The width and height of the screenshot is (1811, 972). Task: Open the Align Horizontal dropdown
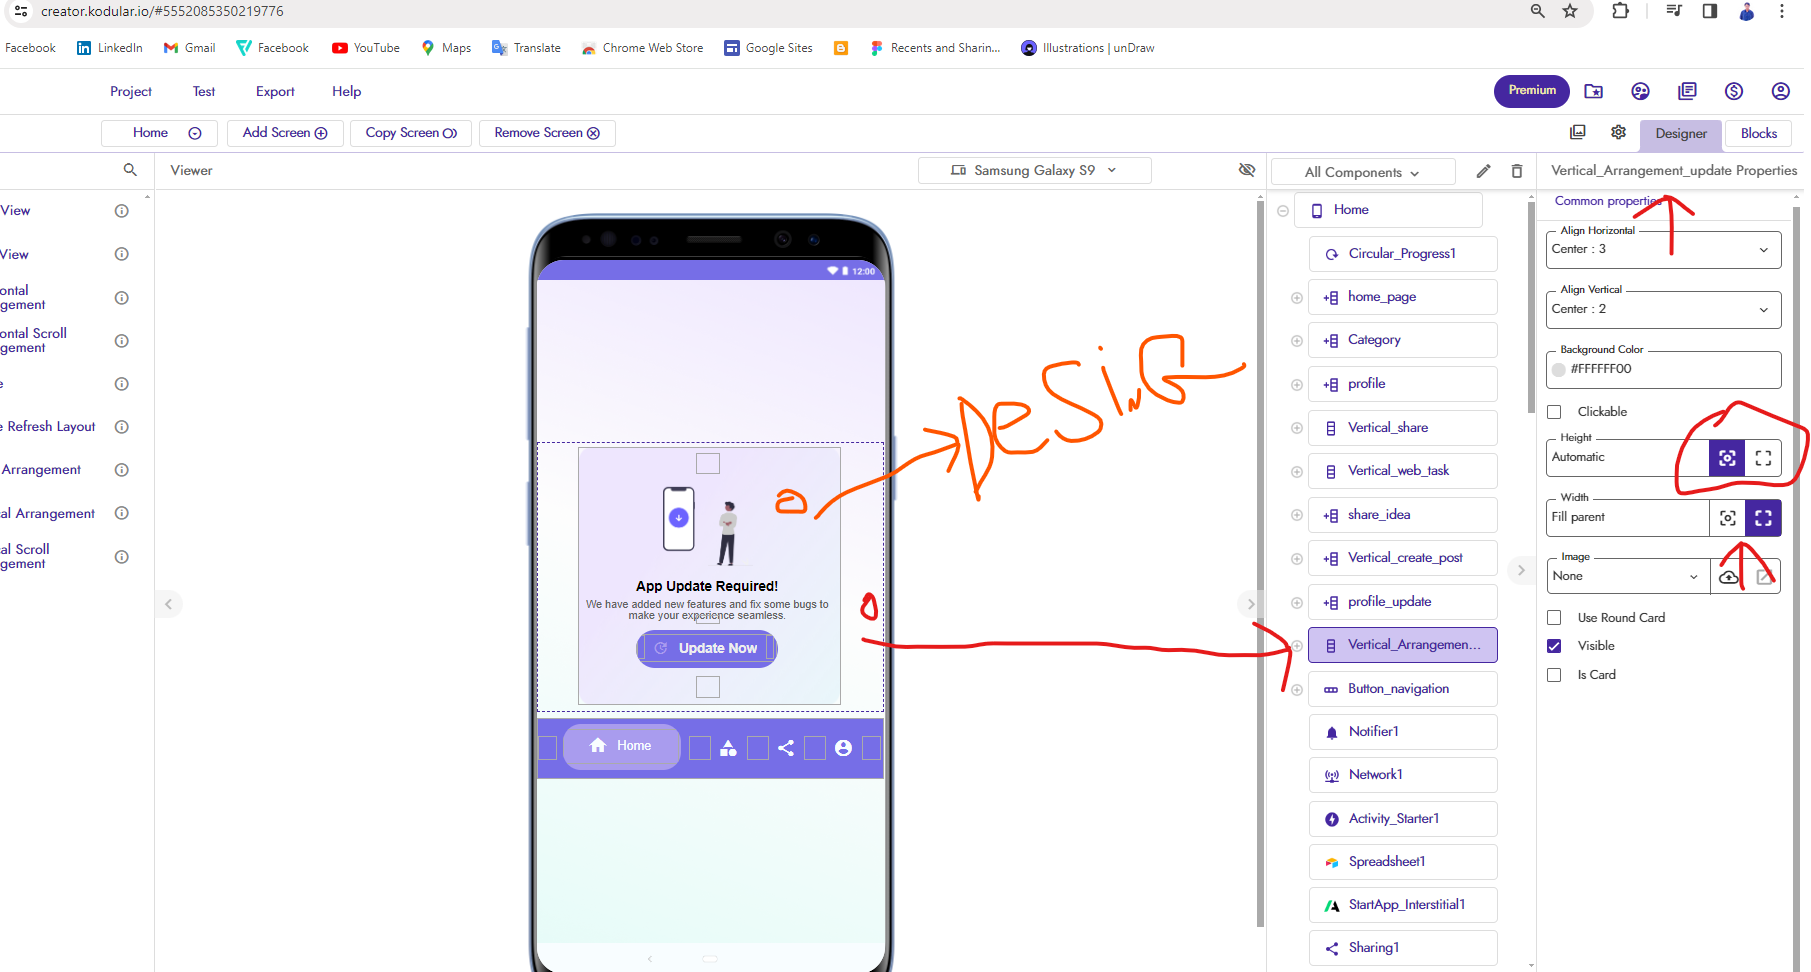tap(1663, 250)
